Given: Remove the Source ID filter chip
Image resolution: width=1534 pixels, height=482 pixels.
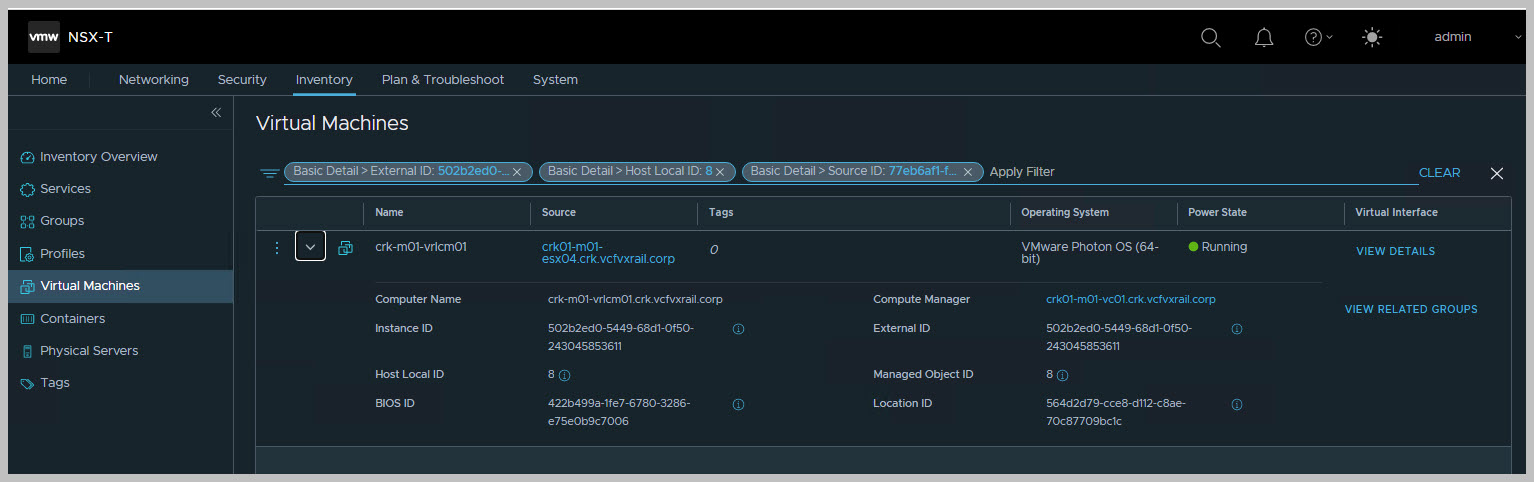Looking at the screenshot, I should [967, 172].
